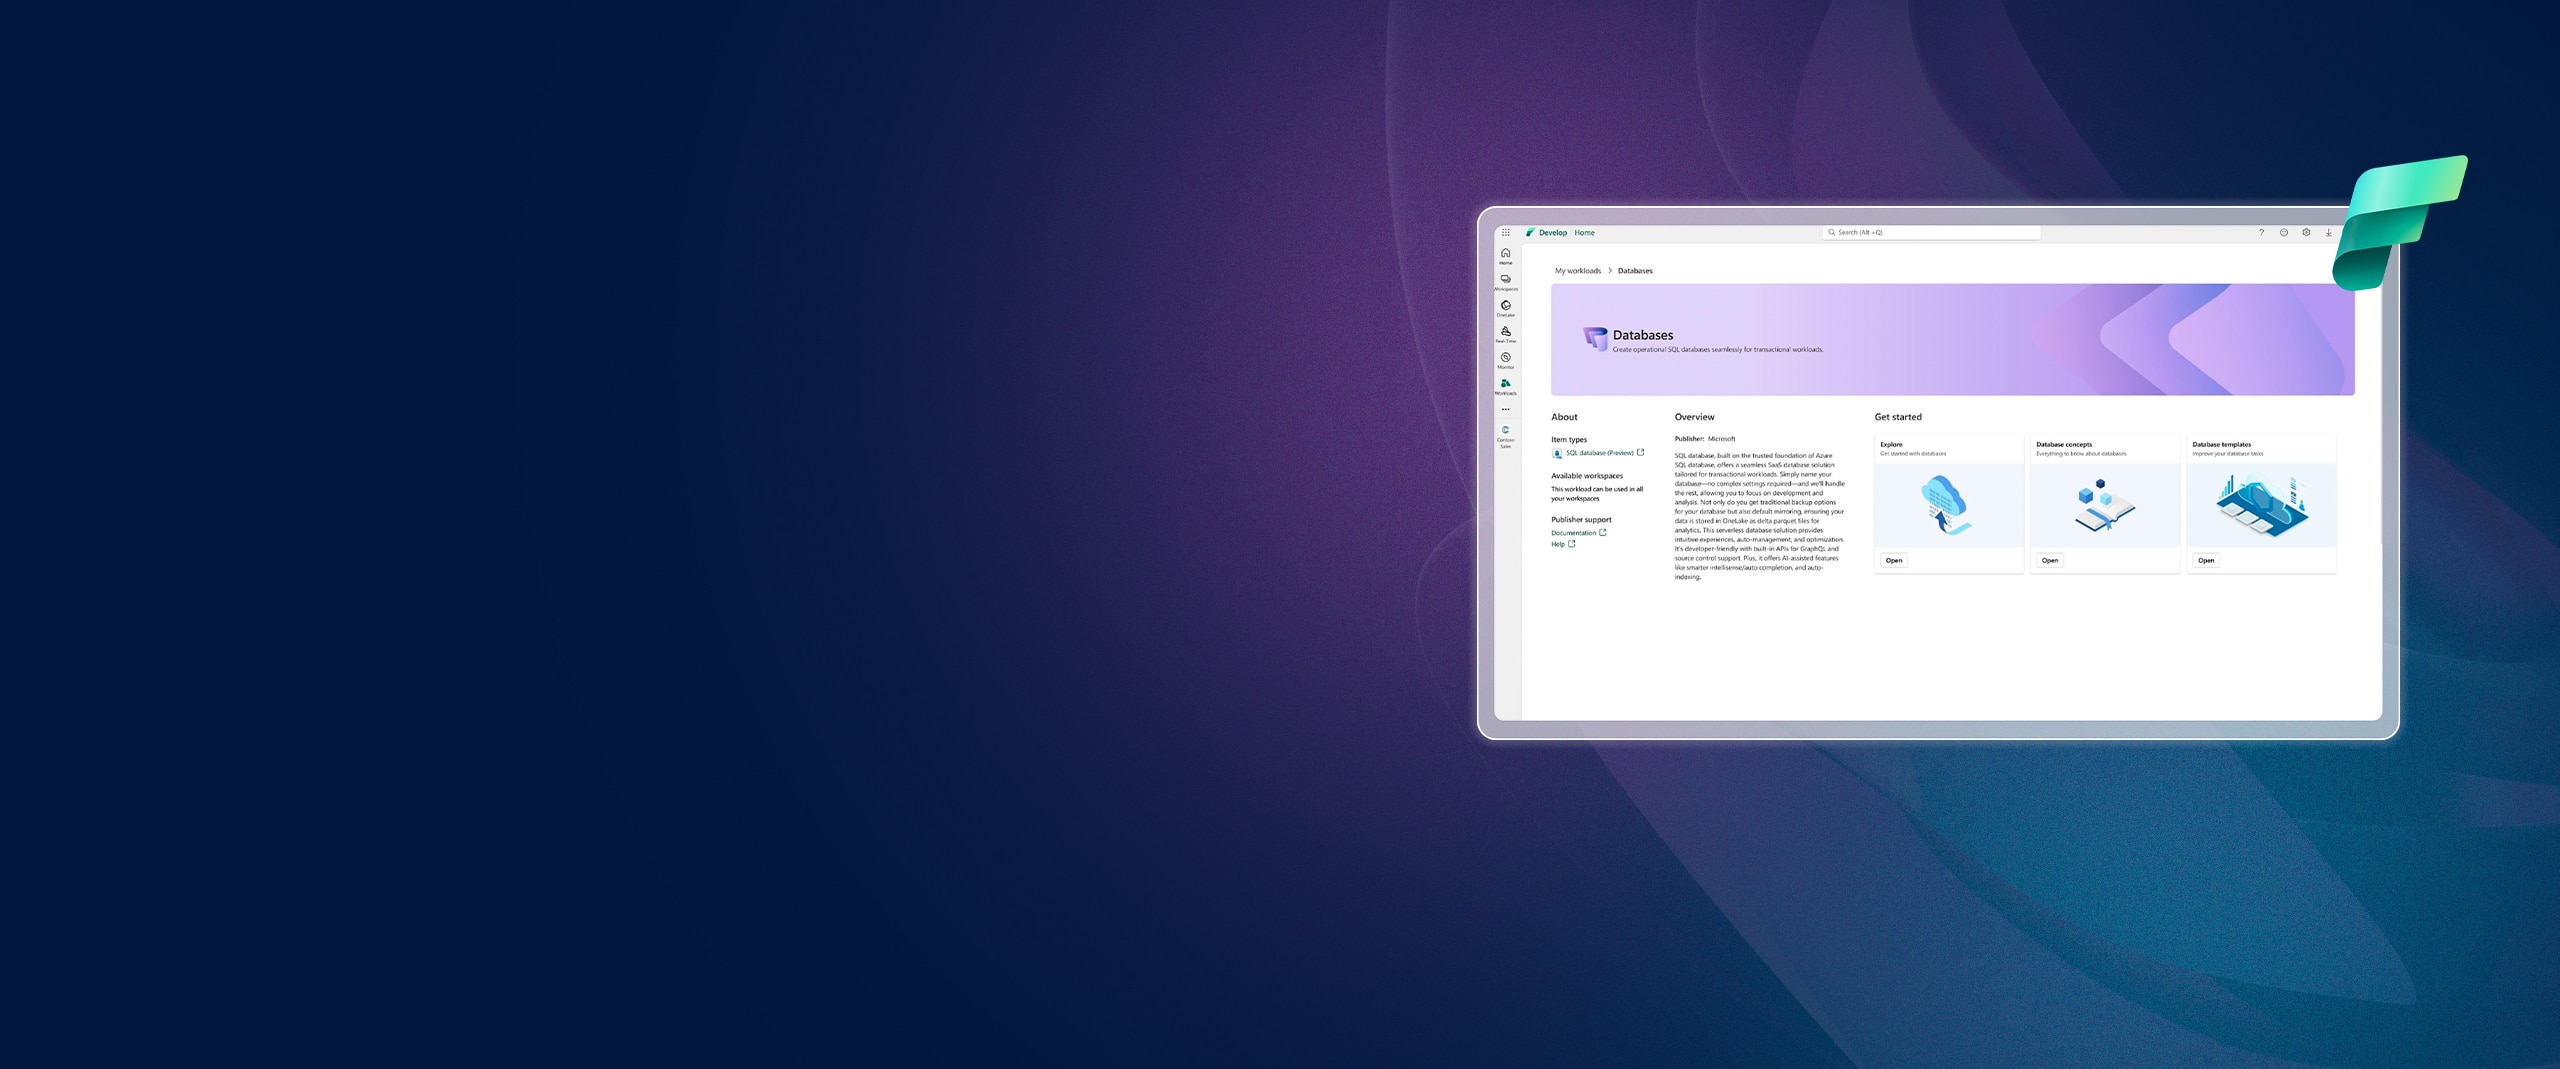This screenshot has height=1069, width=2560.
Task: Open the Monitor section
Action: pos(1505,357)
